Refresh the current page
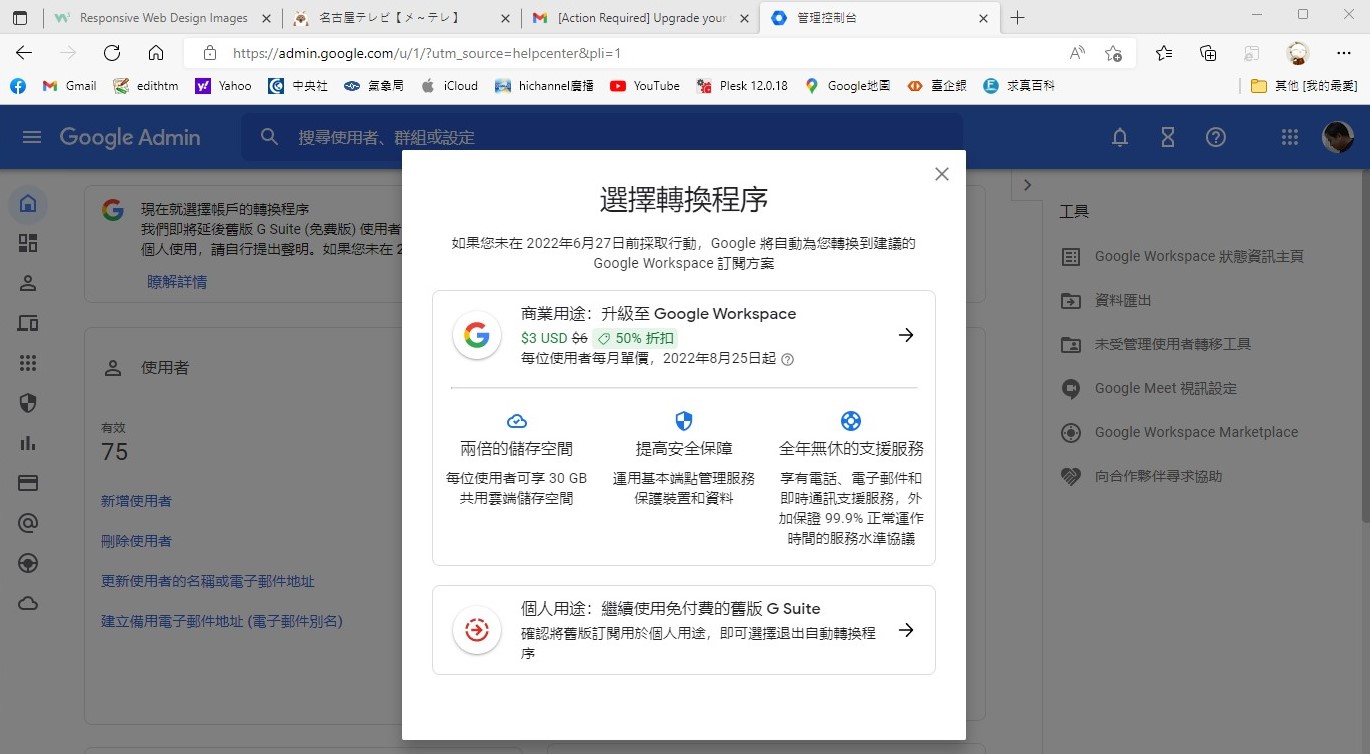 pyautogui.click(x=112, y=53)
